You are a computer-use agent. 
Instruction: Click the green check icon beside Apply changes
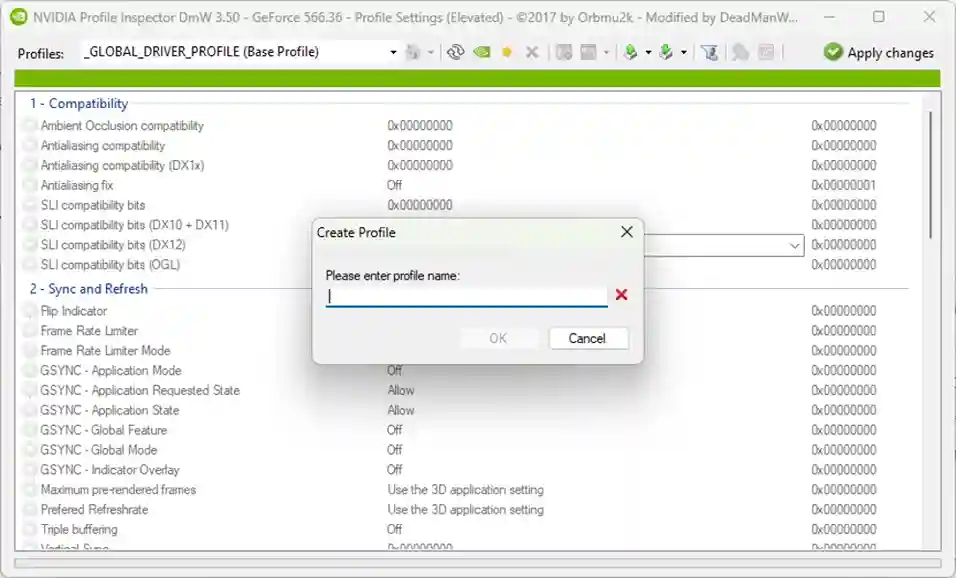[x=833, y=52]
